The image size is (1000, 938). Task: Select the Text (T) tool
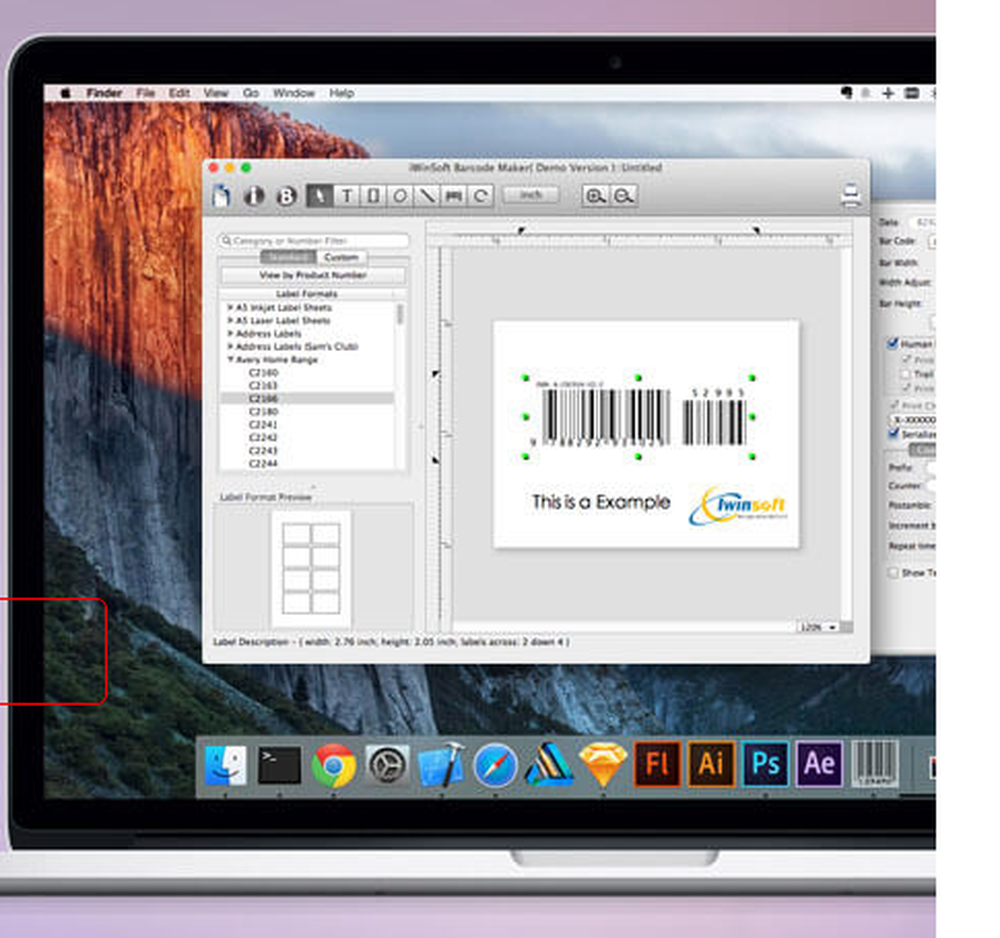click(346, 196)
